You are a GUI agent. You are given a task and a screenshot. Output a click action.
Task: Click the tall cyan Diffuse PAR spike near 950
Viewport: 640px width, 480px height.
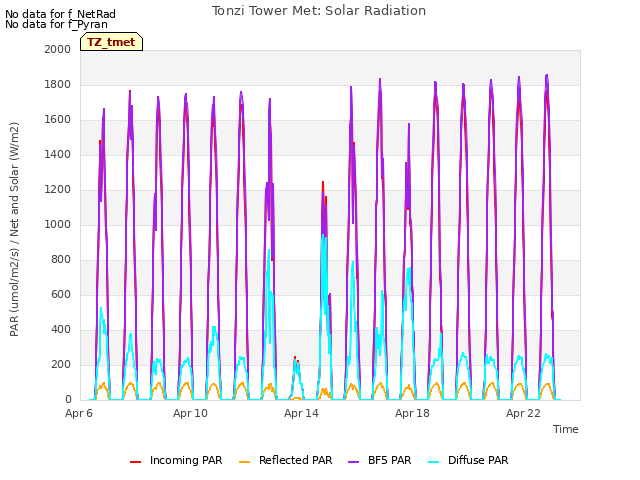(323, 236)
